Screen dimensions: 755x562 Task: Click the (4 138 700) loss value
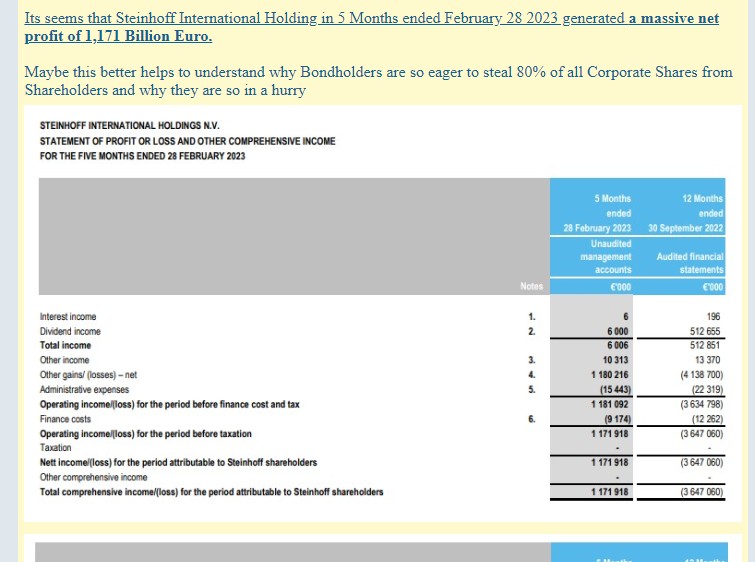(x=700, y=375)
